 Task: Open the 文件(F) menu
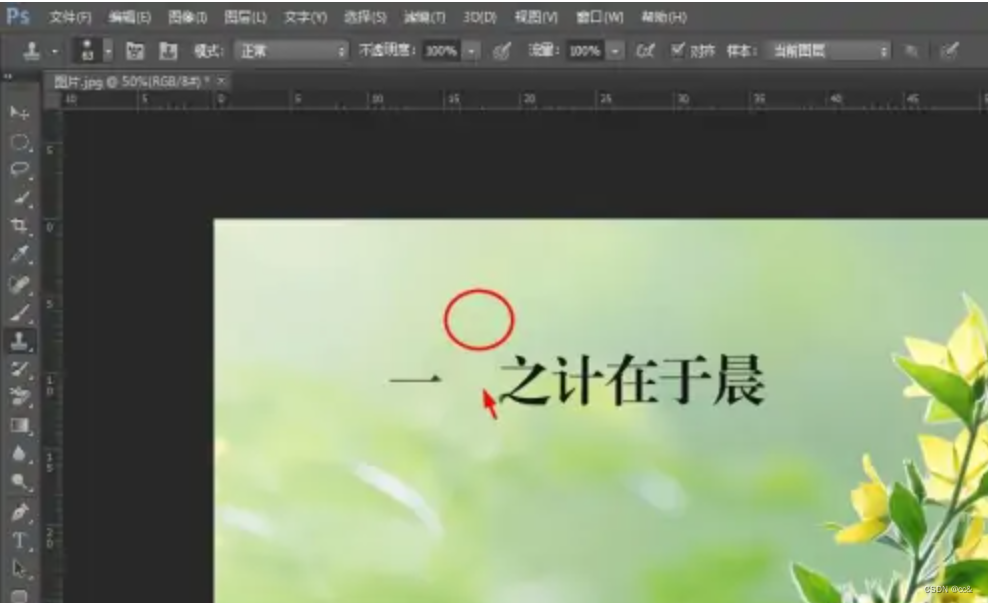tap(70, 17)
